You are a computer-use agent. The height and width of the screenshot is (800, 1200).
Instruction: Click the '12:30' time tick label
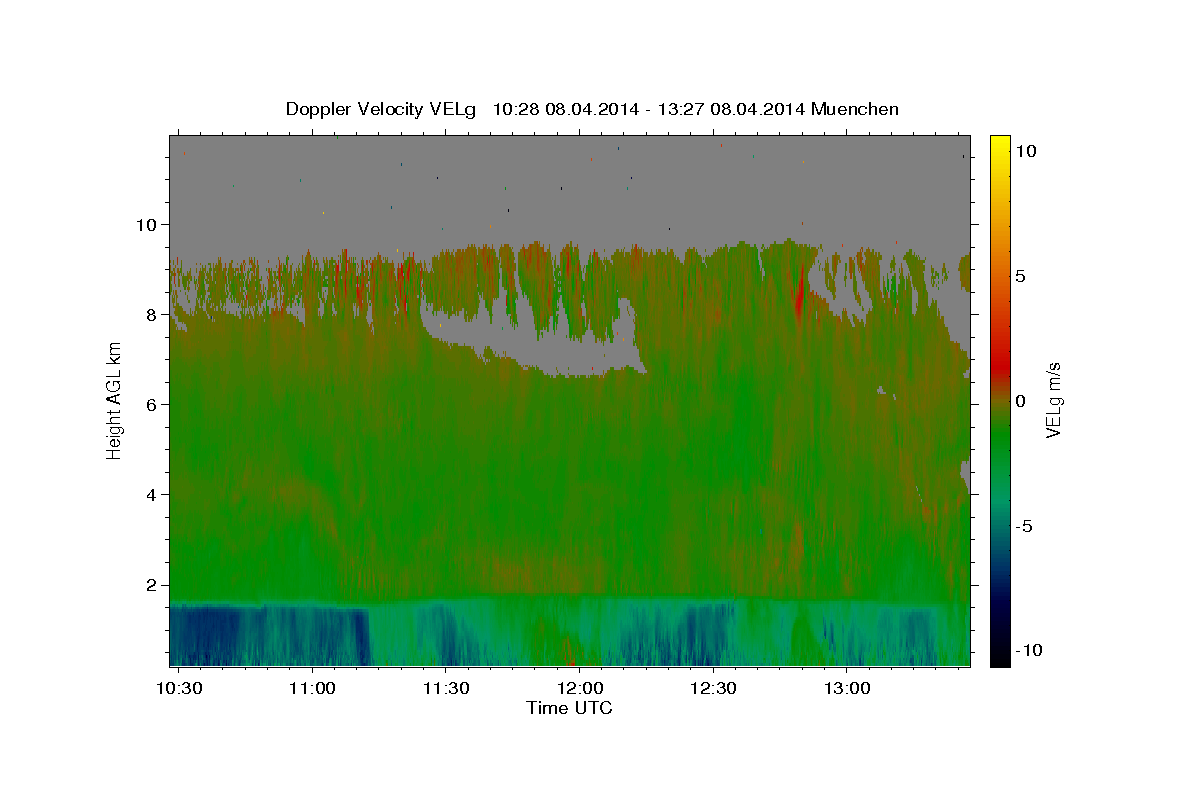pos(713,689)
